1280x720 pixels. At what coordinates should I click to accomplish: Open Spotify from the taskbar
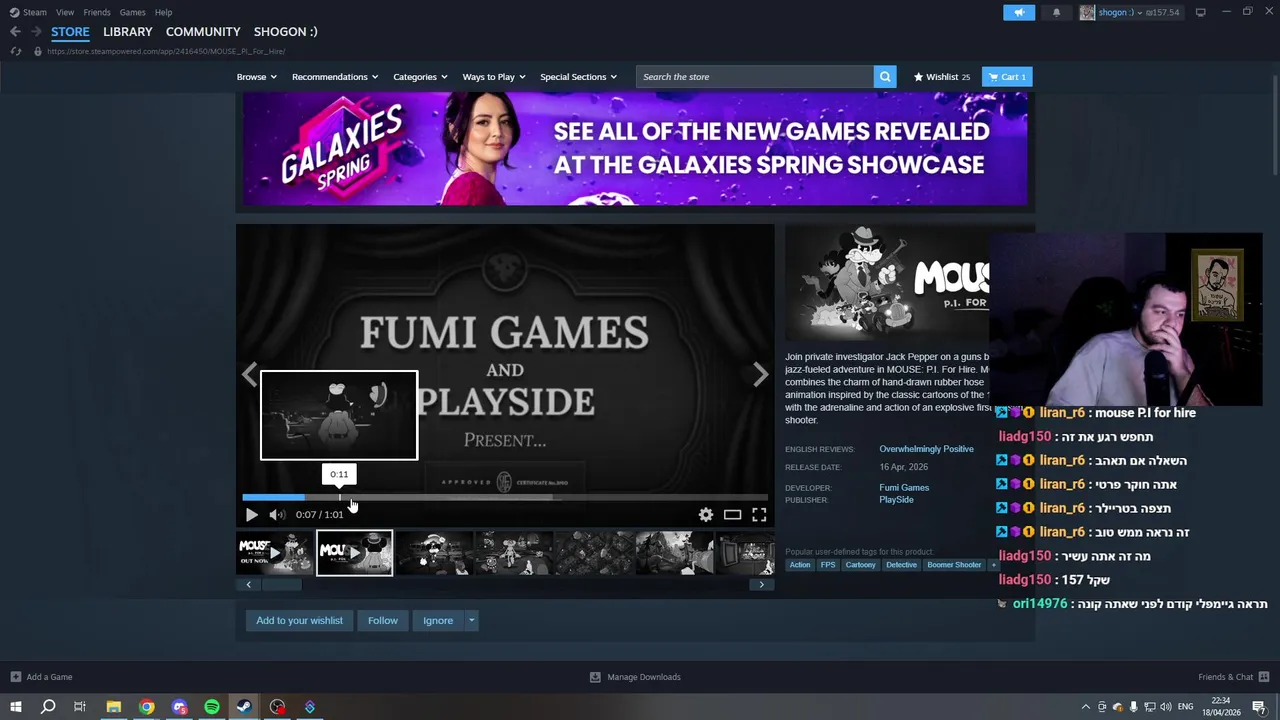(212, 707)
